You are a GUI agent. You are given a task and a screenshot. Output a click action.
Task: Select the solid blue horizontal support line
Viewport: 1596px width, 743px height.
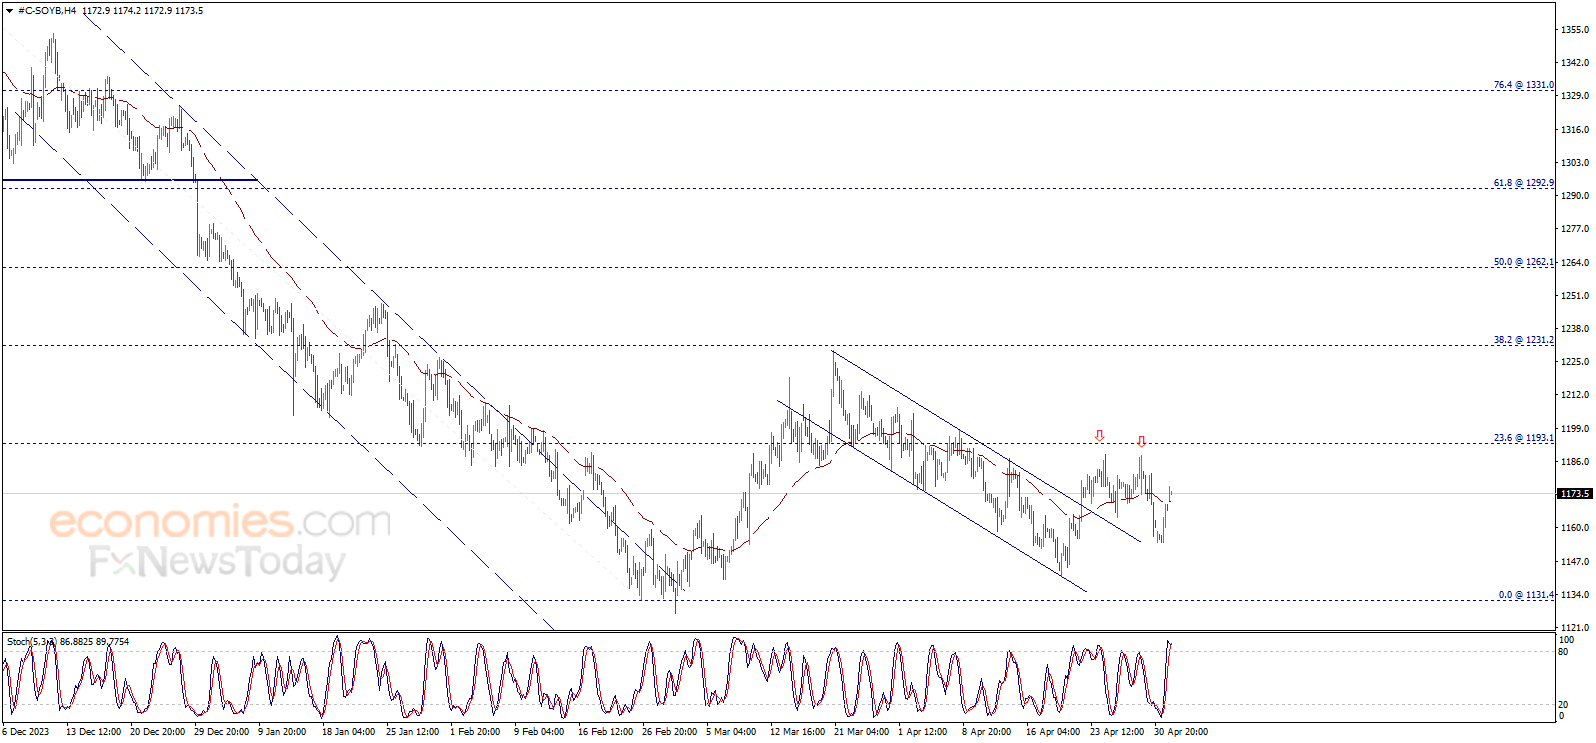(x=130, y=180)
